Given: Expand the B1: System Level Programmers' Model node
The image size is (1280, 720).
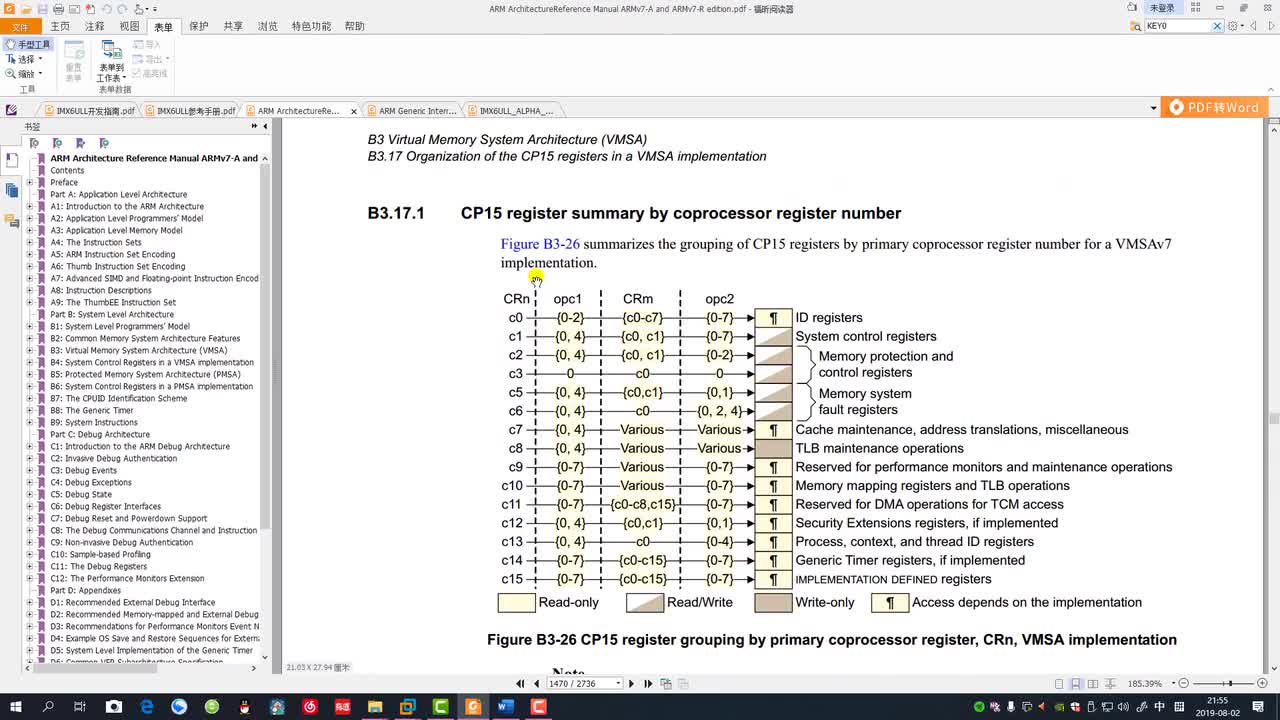Looking at the screenshot, I should pyautogui.click(x=30, y=326).
